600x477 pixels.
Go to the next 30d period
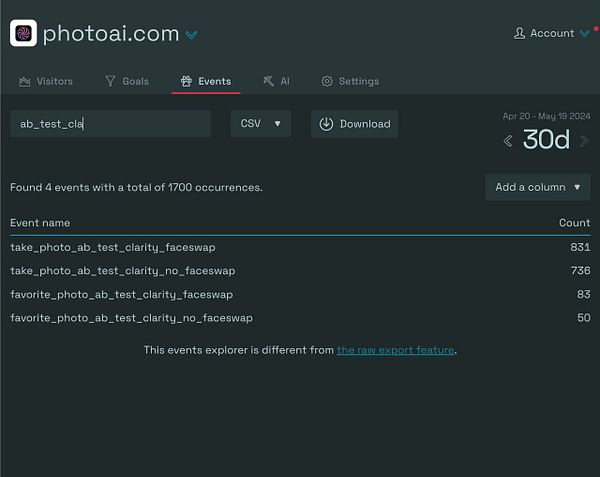point(584,141)
